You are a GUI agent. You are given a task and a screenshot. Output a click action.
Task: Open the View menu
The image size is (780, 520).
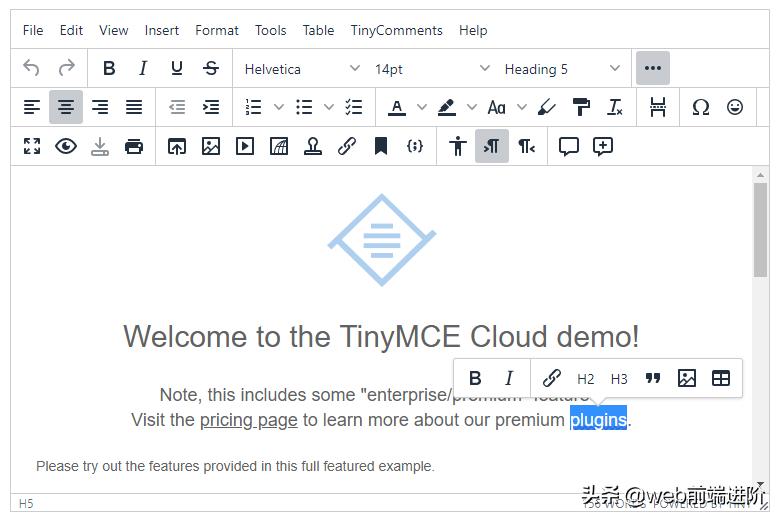point(113,30)
